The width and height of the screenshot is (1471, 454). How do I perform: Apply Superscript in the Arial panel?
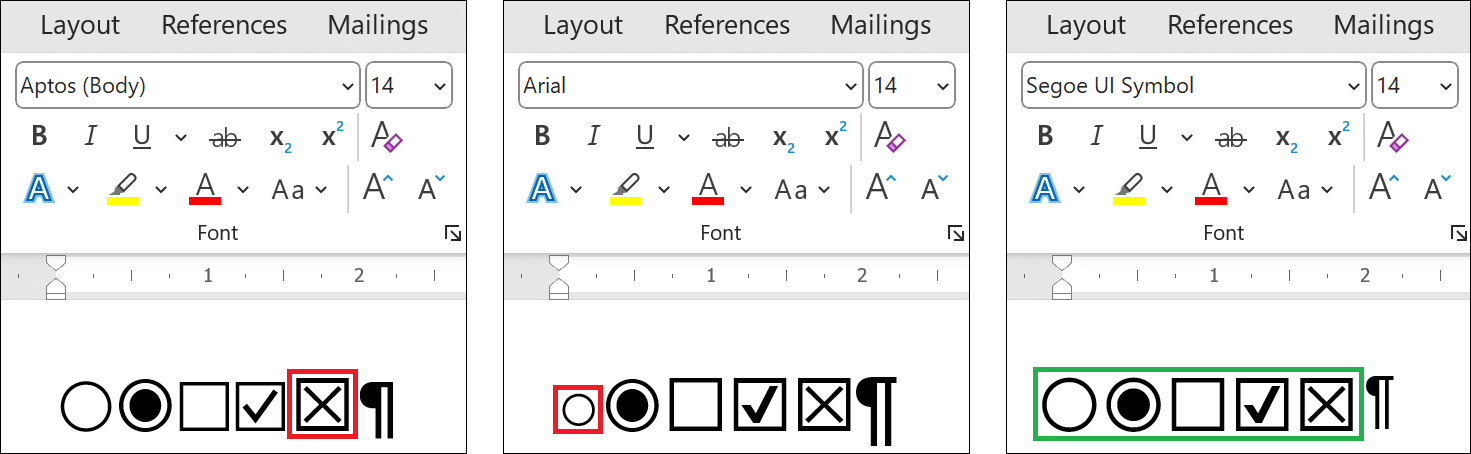pyautogui.click(x=835, y=135)
